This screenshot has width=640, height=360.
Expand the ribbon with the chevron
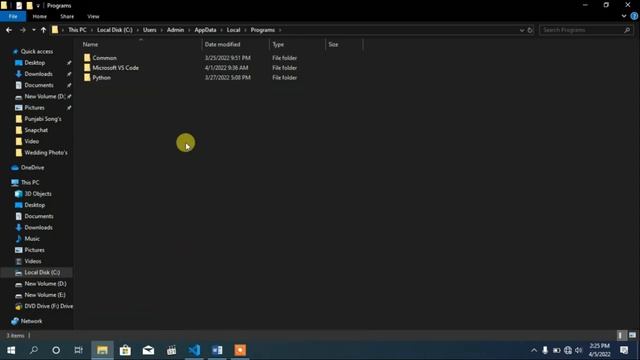tap(624, 16)
